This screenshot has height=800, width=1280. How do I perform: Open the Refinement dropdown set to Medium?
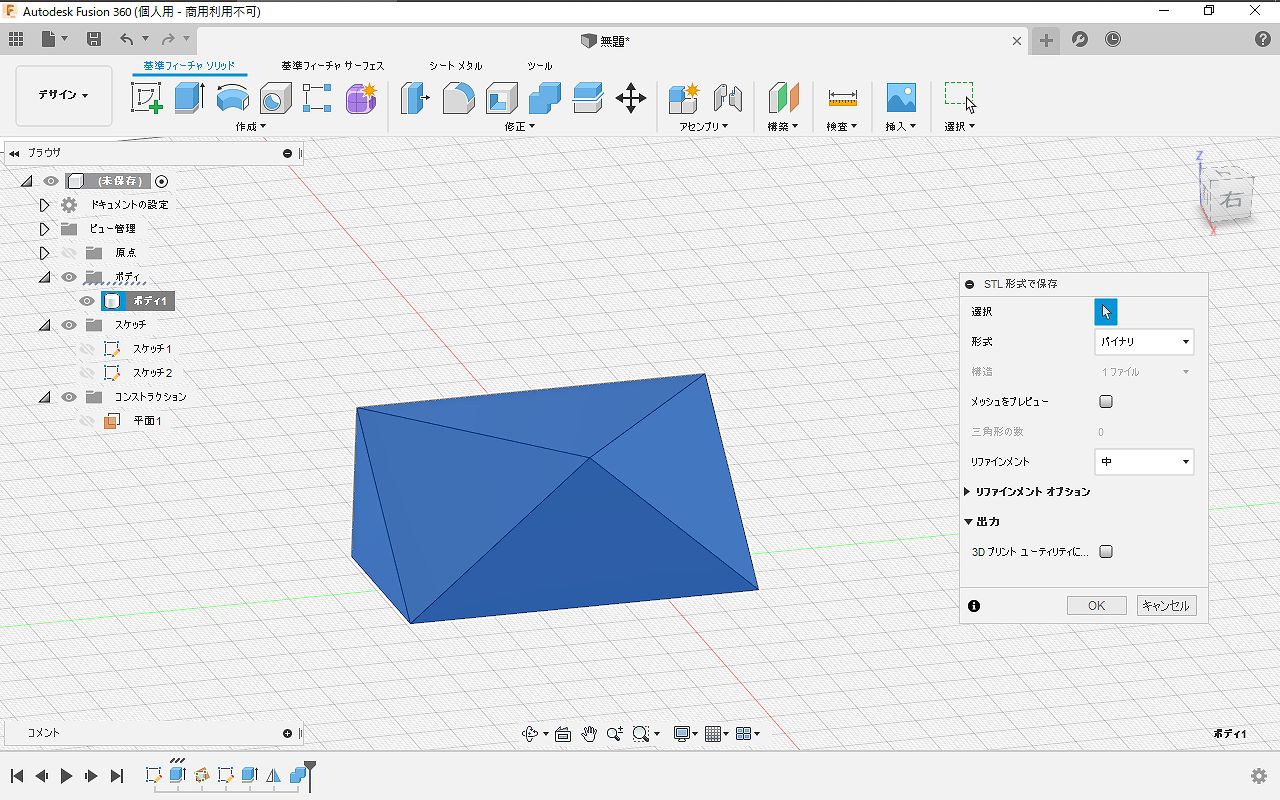click(1144, 462)
